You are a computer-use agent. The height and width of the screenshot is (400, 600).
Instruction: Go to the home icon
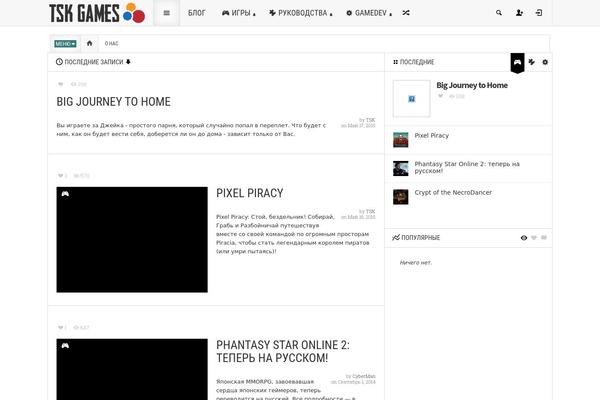pyautogui.click(x=90, y=43)
